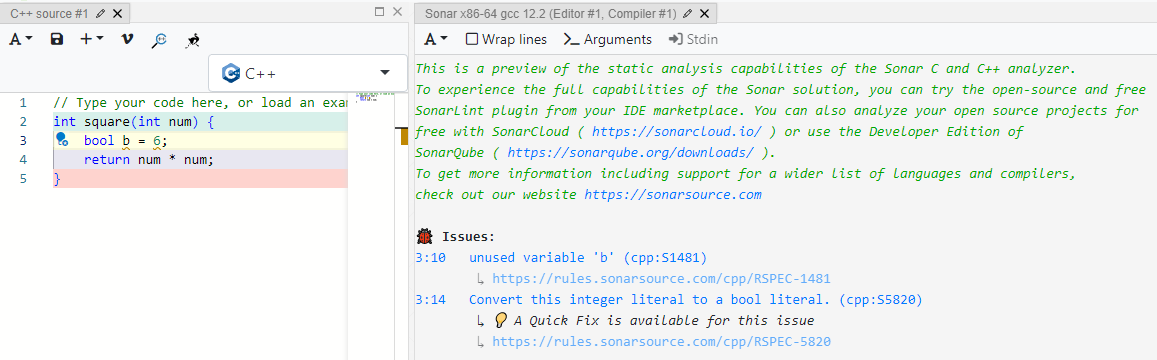Open the sonarsource.com website link
The width and height of the screenshot is (1157, 360).
pos(673,195)
